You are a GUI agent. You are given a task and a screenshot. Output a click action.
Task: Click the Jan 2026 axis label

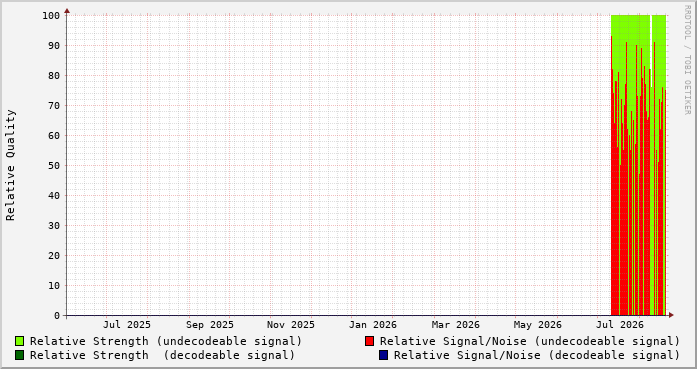[x=373, y=325]
